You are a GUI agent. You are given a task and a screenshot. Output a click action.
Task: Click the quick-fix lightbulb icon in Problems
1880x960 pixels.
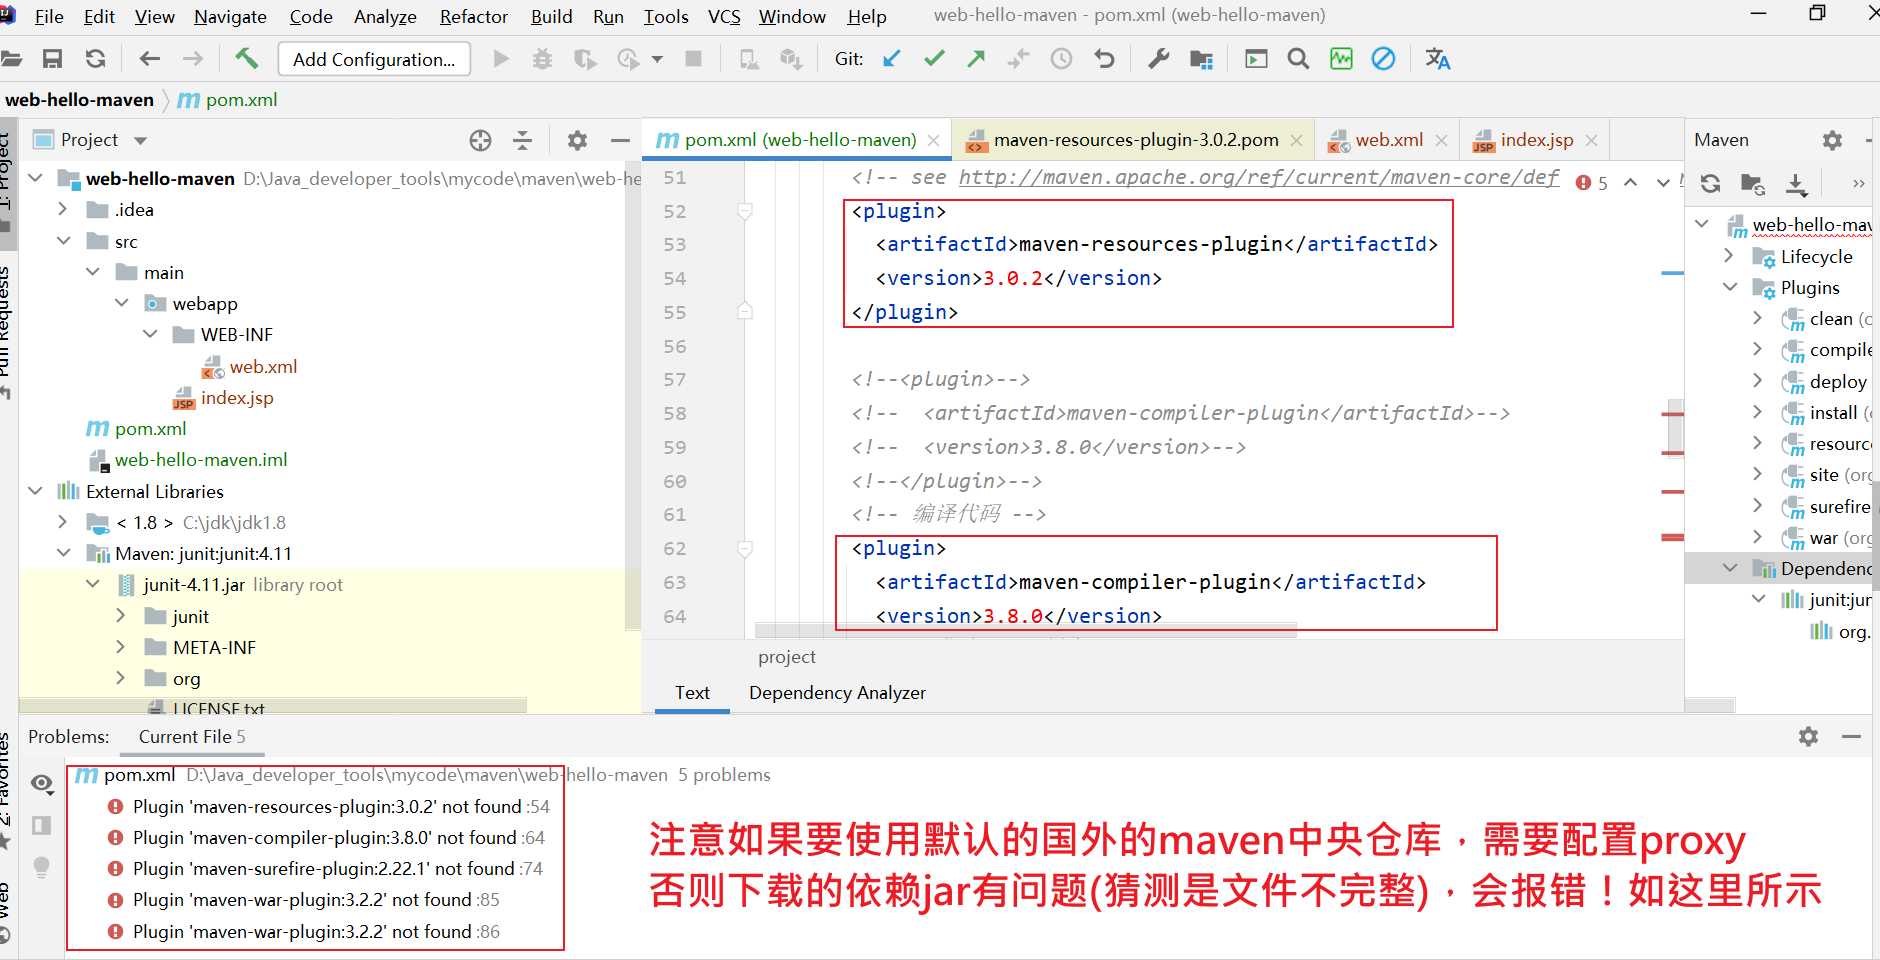coord(42,867)
